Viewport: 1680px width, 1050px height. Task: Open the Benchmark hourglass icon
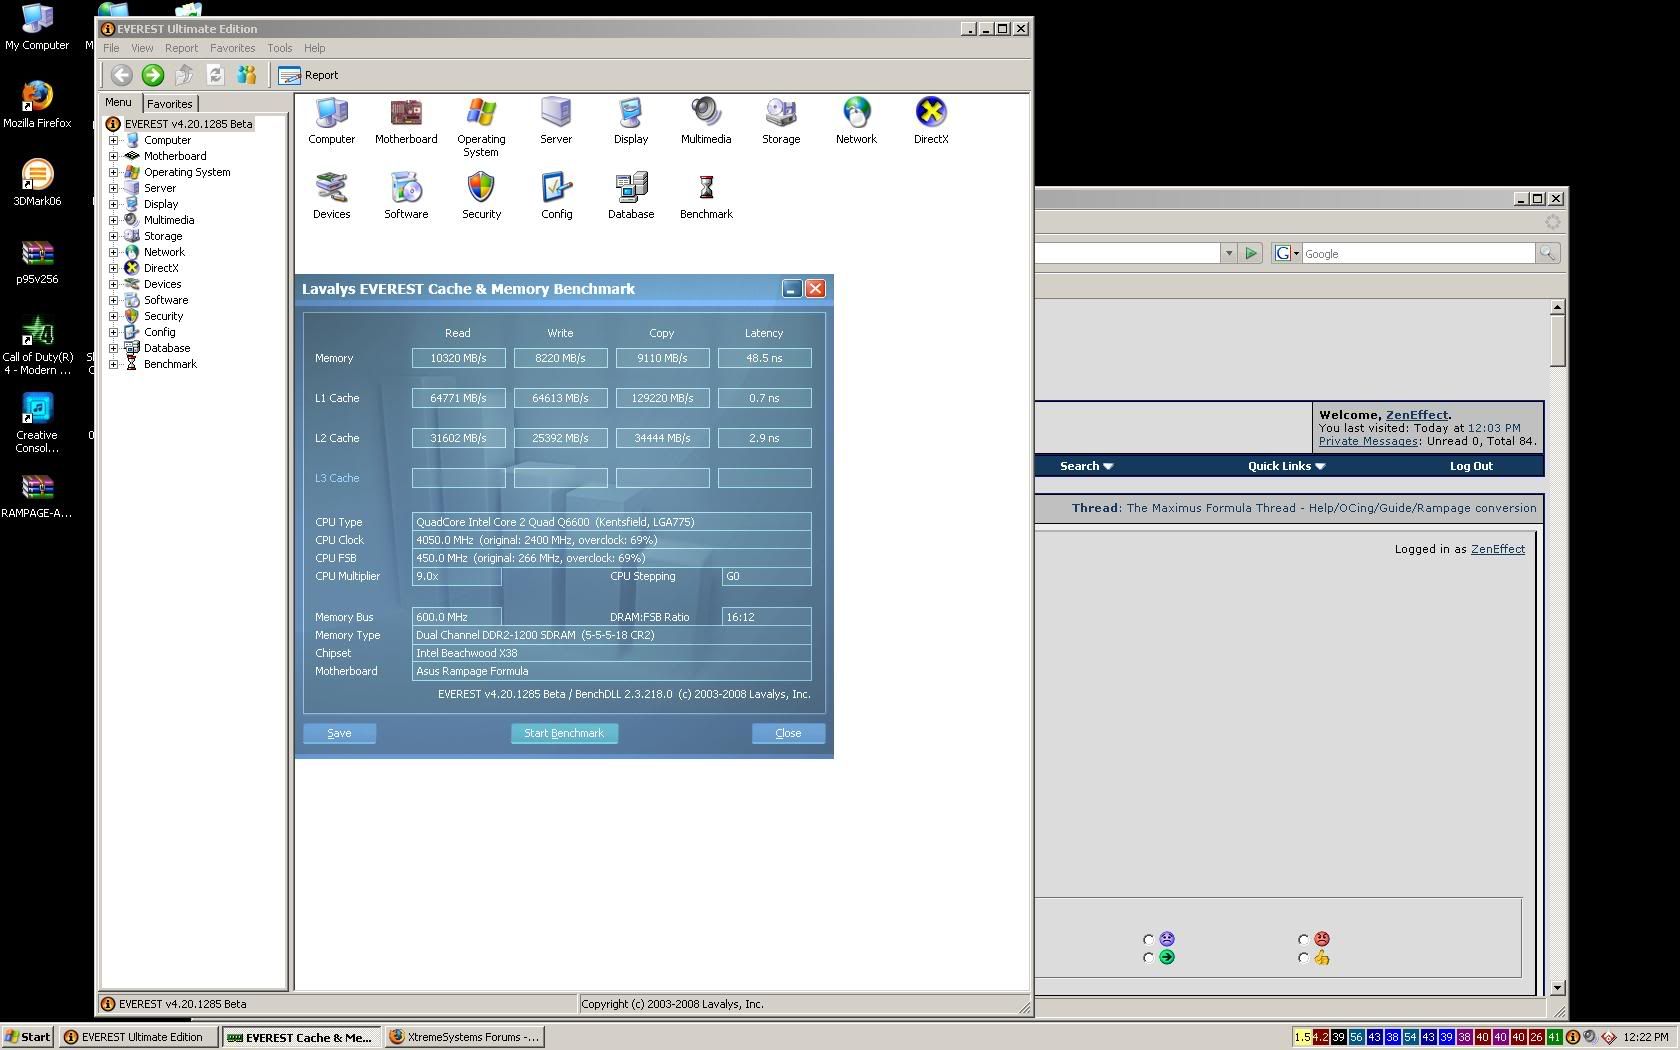706,196
